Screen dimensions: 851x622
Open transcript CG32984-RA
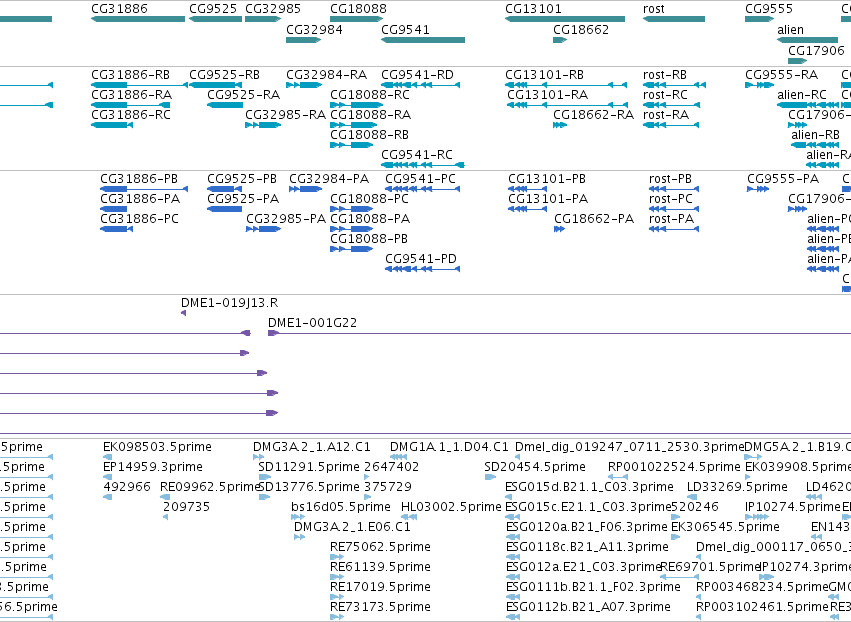click(x=327, y=75)
